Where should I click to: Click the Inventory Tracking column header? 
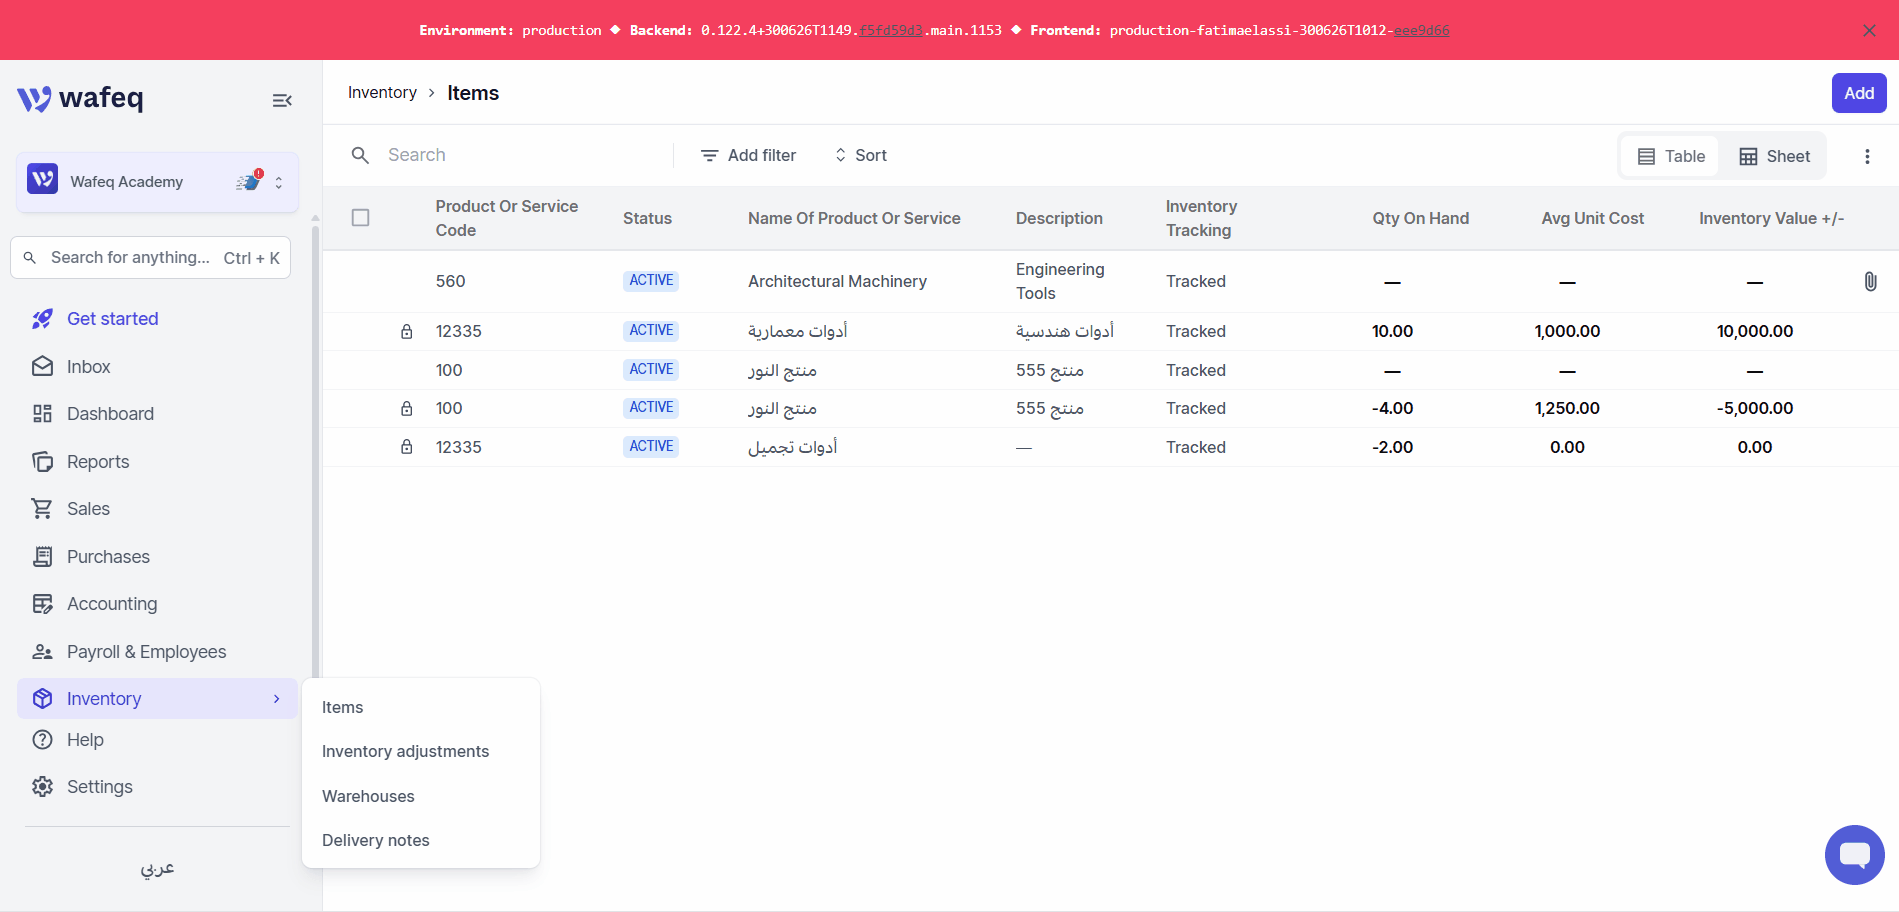coord(1201,219)
